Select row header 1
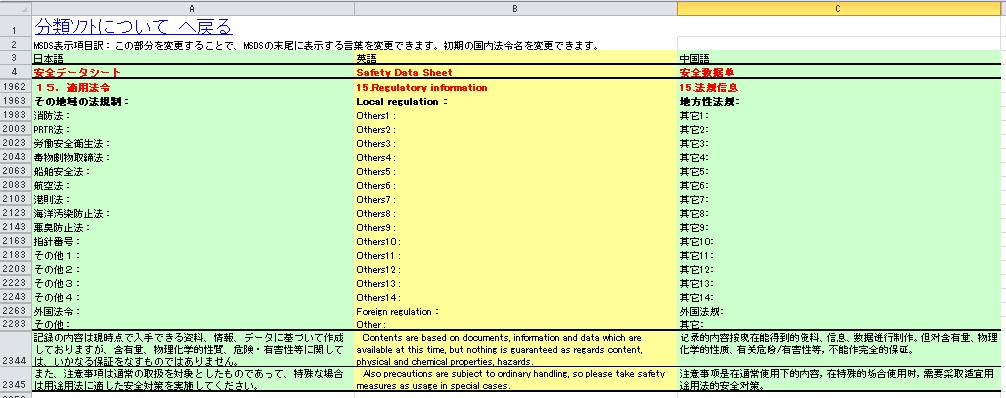1006x398 pixels. click(15, 27)
